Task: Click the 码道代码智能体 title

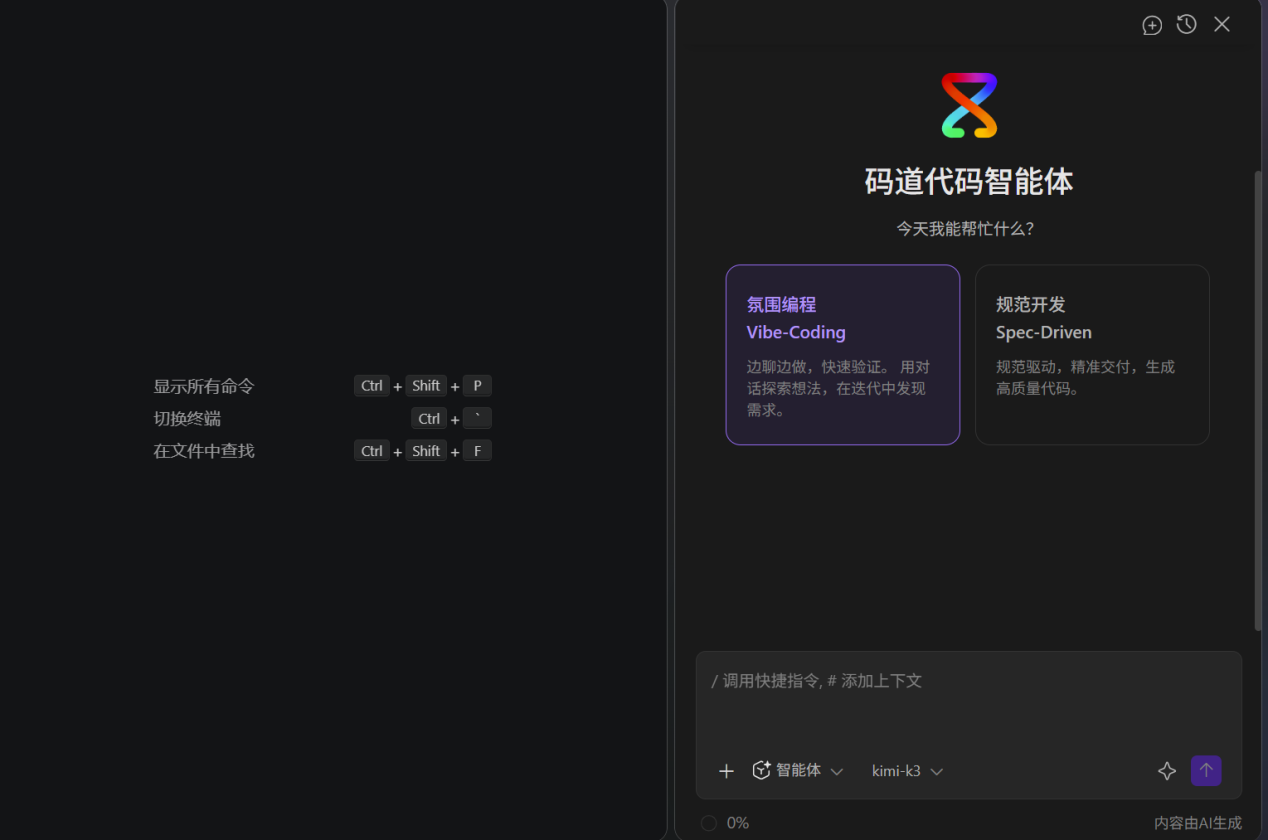Action: (969, 182)
